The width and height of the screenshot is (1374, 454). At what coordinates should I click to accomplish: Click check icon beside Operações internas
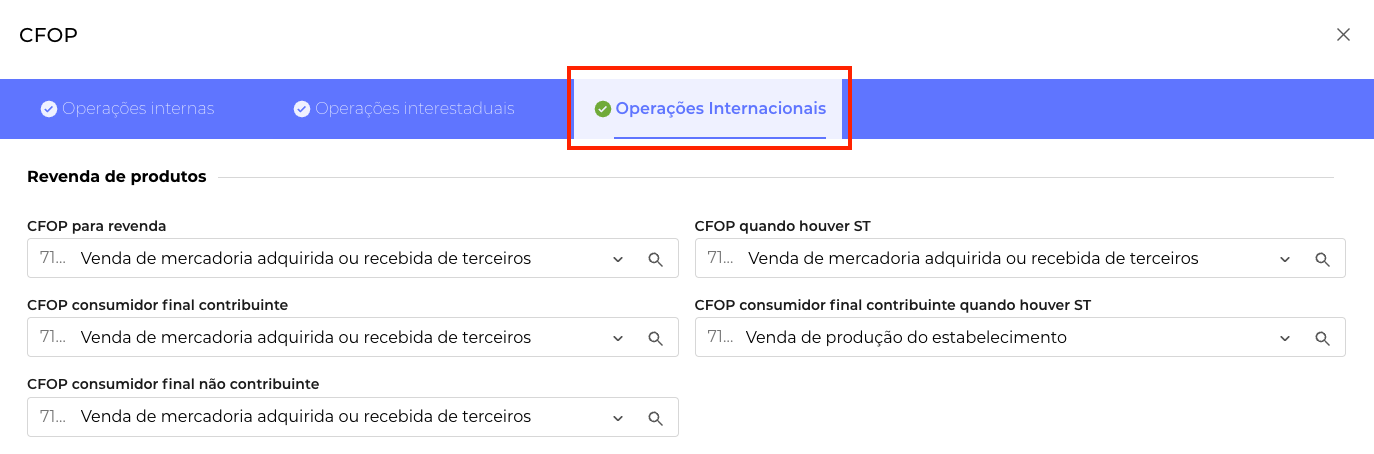point(49,109)
